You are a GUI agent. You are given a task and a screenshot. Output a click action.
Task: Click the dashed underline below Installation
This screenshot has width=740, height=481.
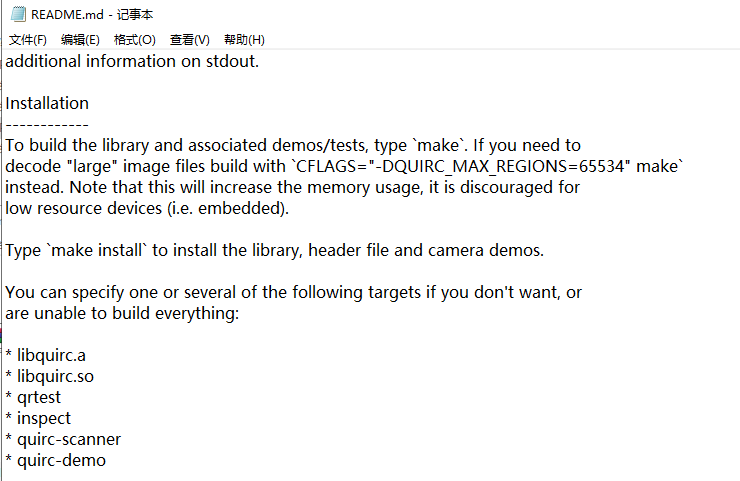(x=47, y=125)
